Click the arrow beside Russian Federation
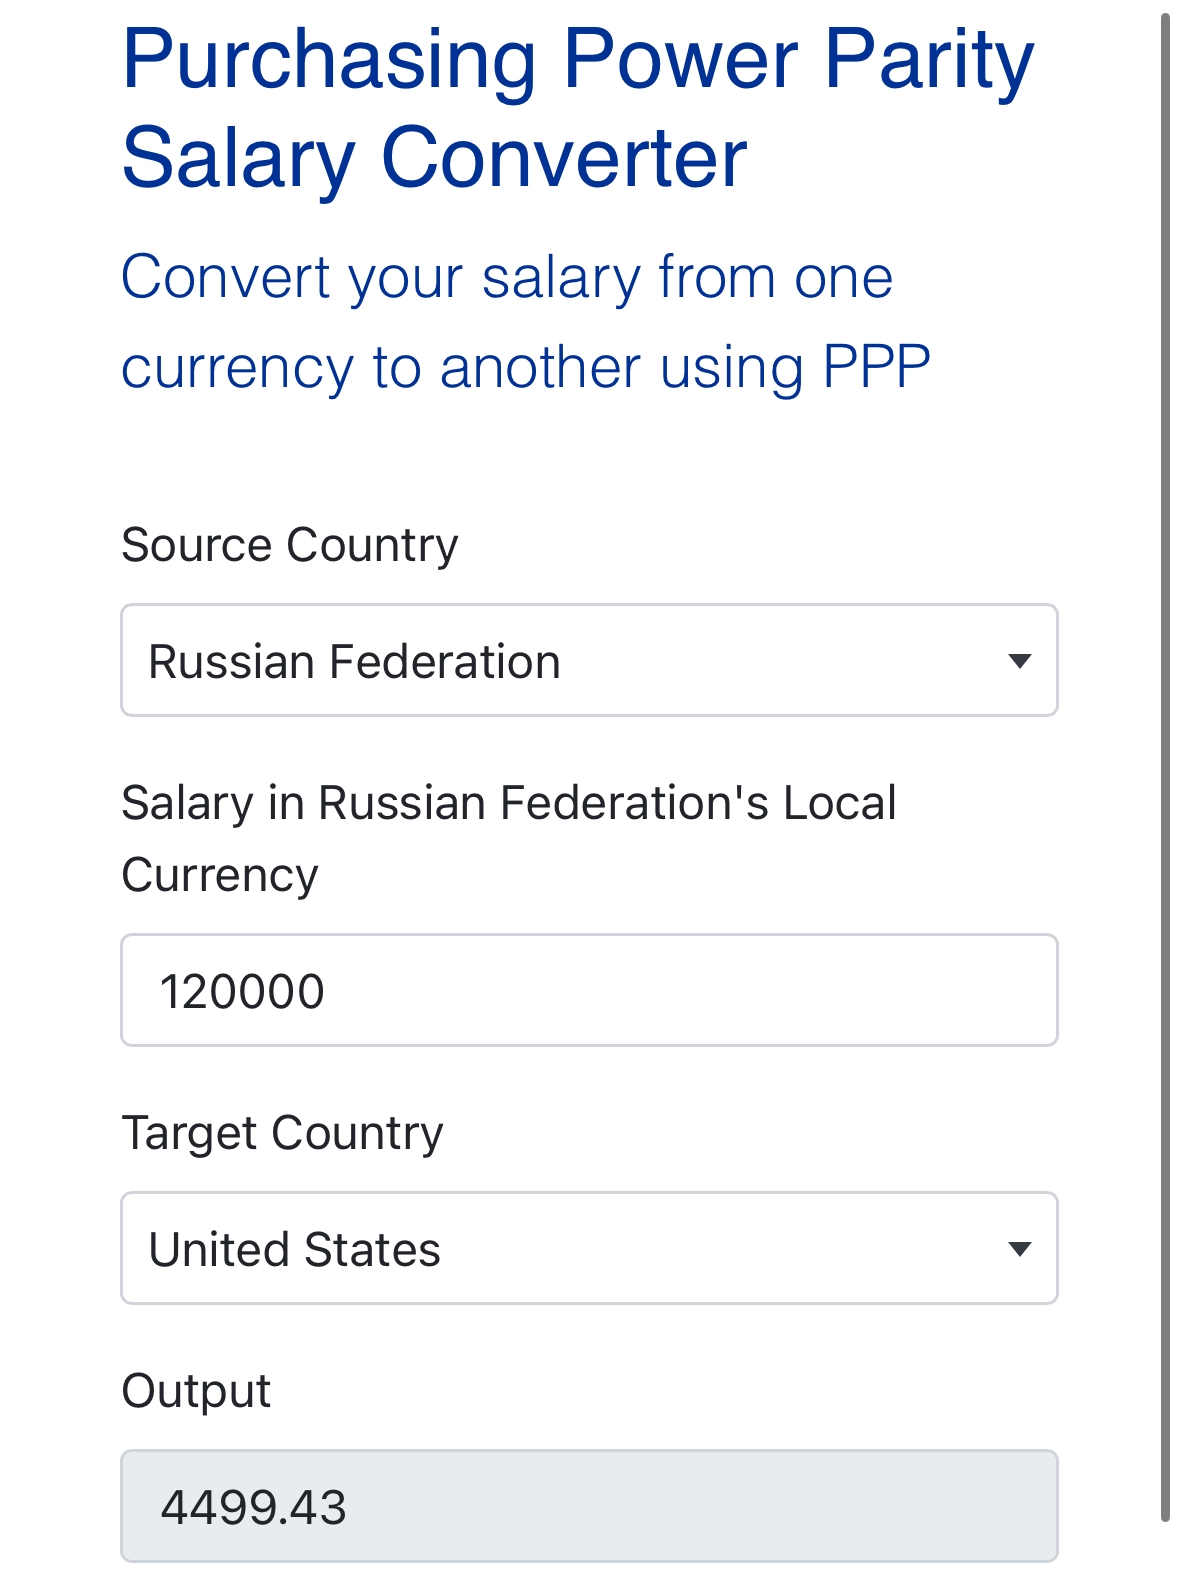Screen dimensions: 1179x1592 click(x=1019, y=661)
